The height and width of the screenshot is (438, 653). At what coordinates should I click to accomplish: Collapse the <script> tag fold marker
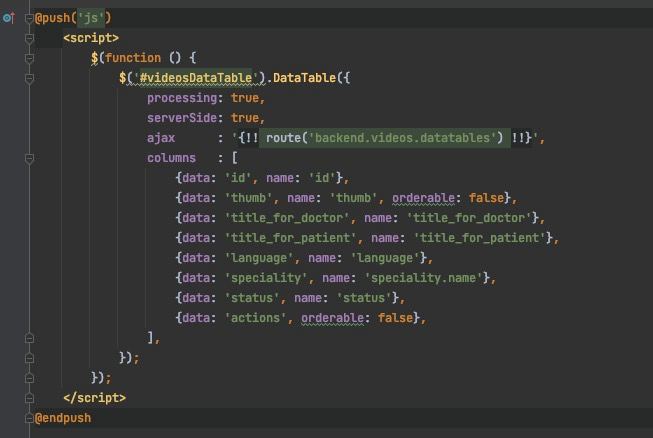29,38
